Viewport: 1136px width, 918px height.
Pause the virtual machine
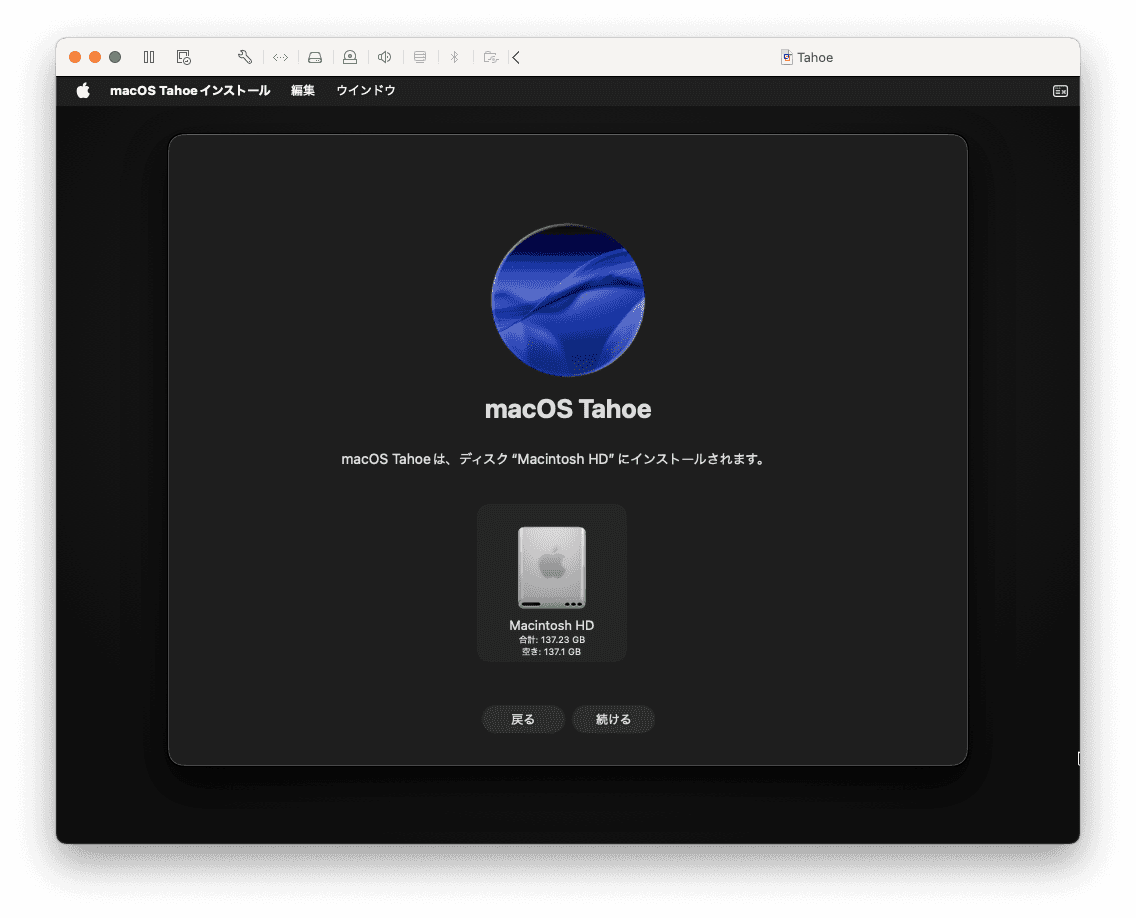tap(149, 57)
